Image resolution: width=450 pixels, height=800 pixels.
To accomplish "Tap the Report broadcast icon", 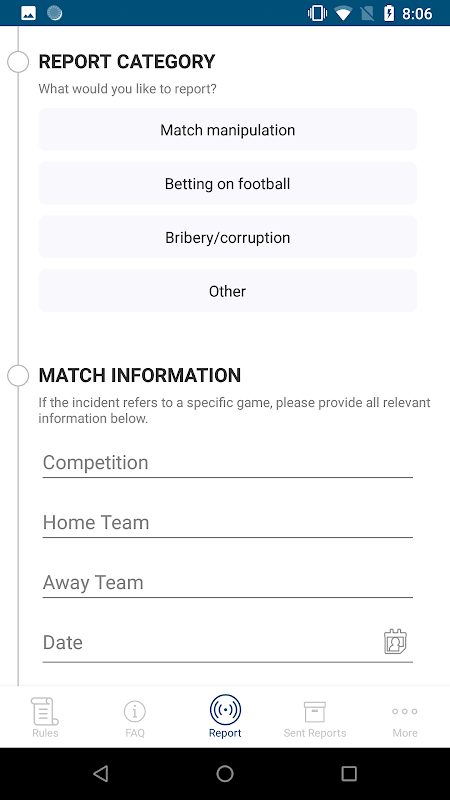I will (x=225, y=710).
